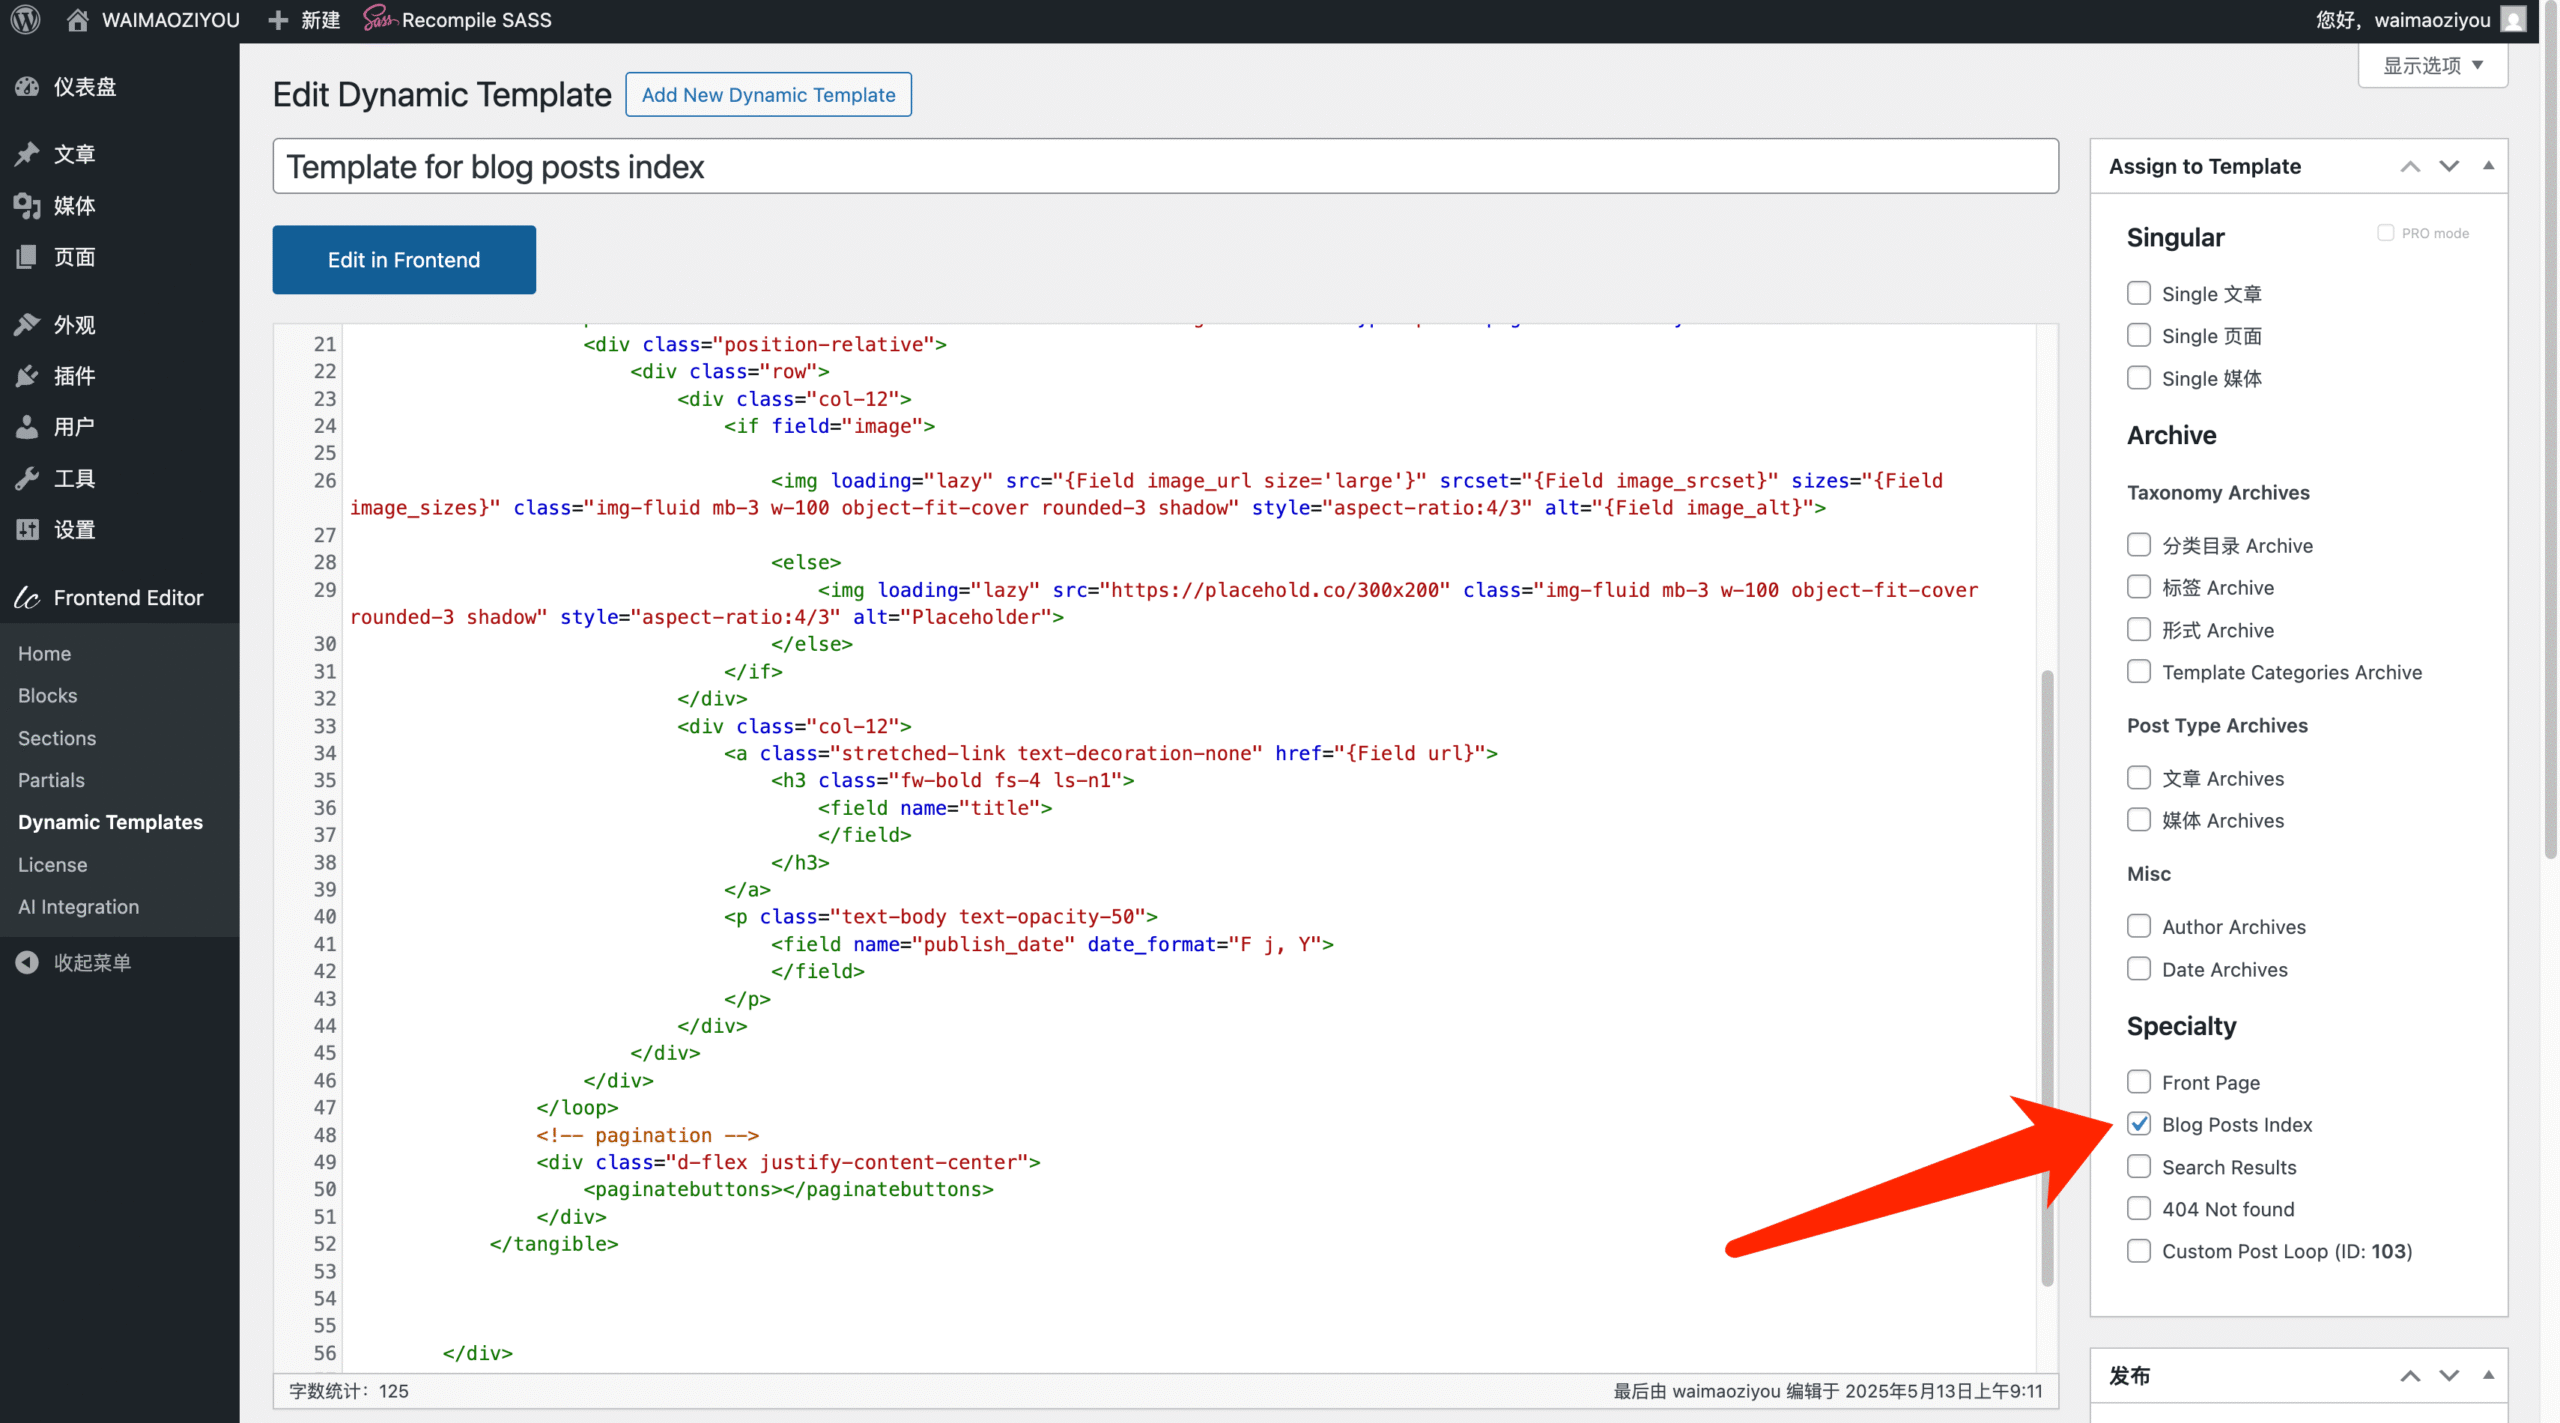Collapse the Assign to Template panel
The height and width of the screenshot is (1423, 2560).
click(x=2488, y=166)
